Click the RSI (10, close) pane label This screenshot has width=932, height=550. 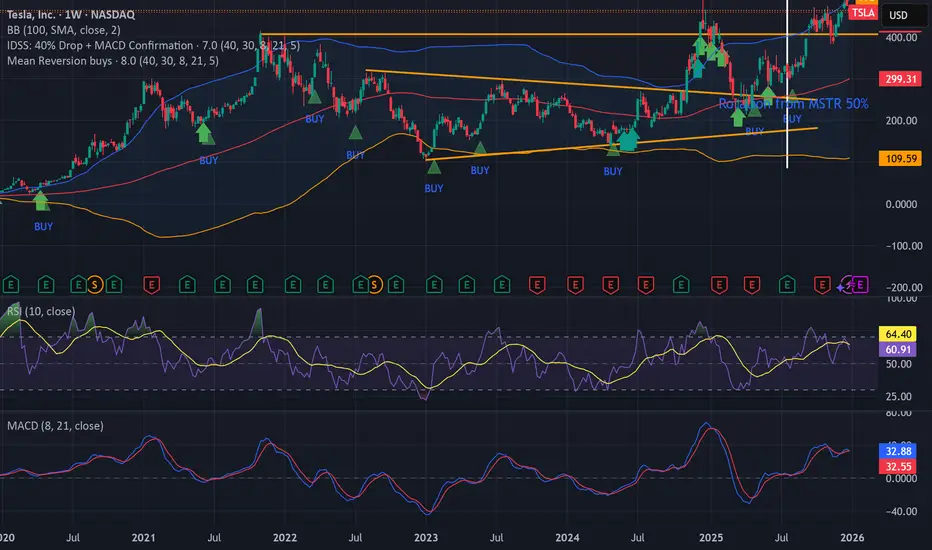click(41, 311)
